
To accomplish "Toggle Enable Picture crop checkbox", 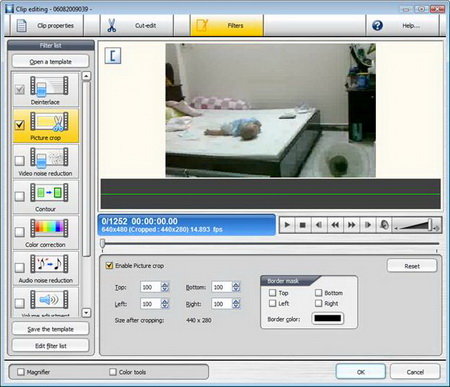I will [x=109, y=266].
